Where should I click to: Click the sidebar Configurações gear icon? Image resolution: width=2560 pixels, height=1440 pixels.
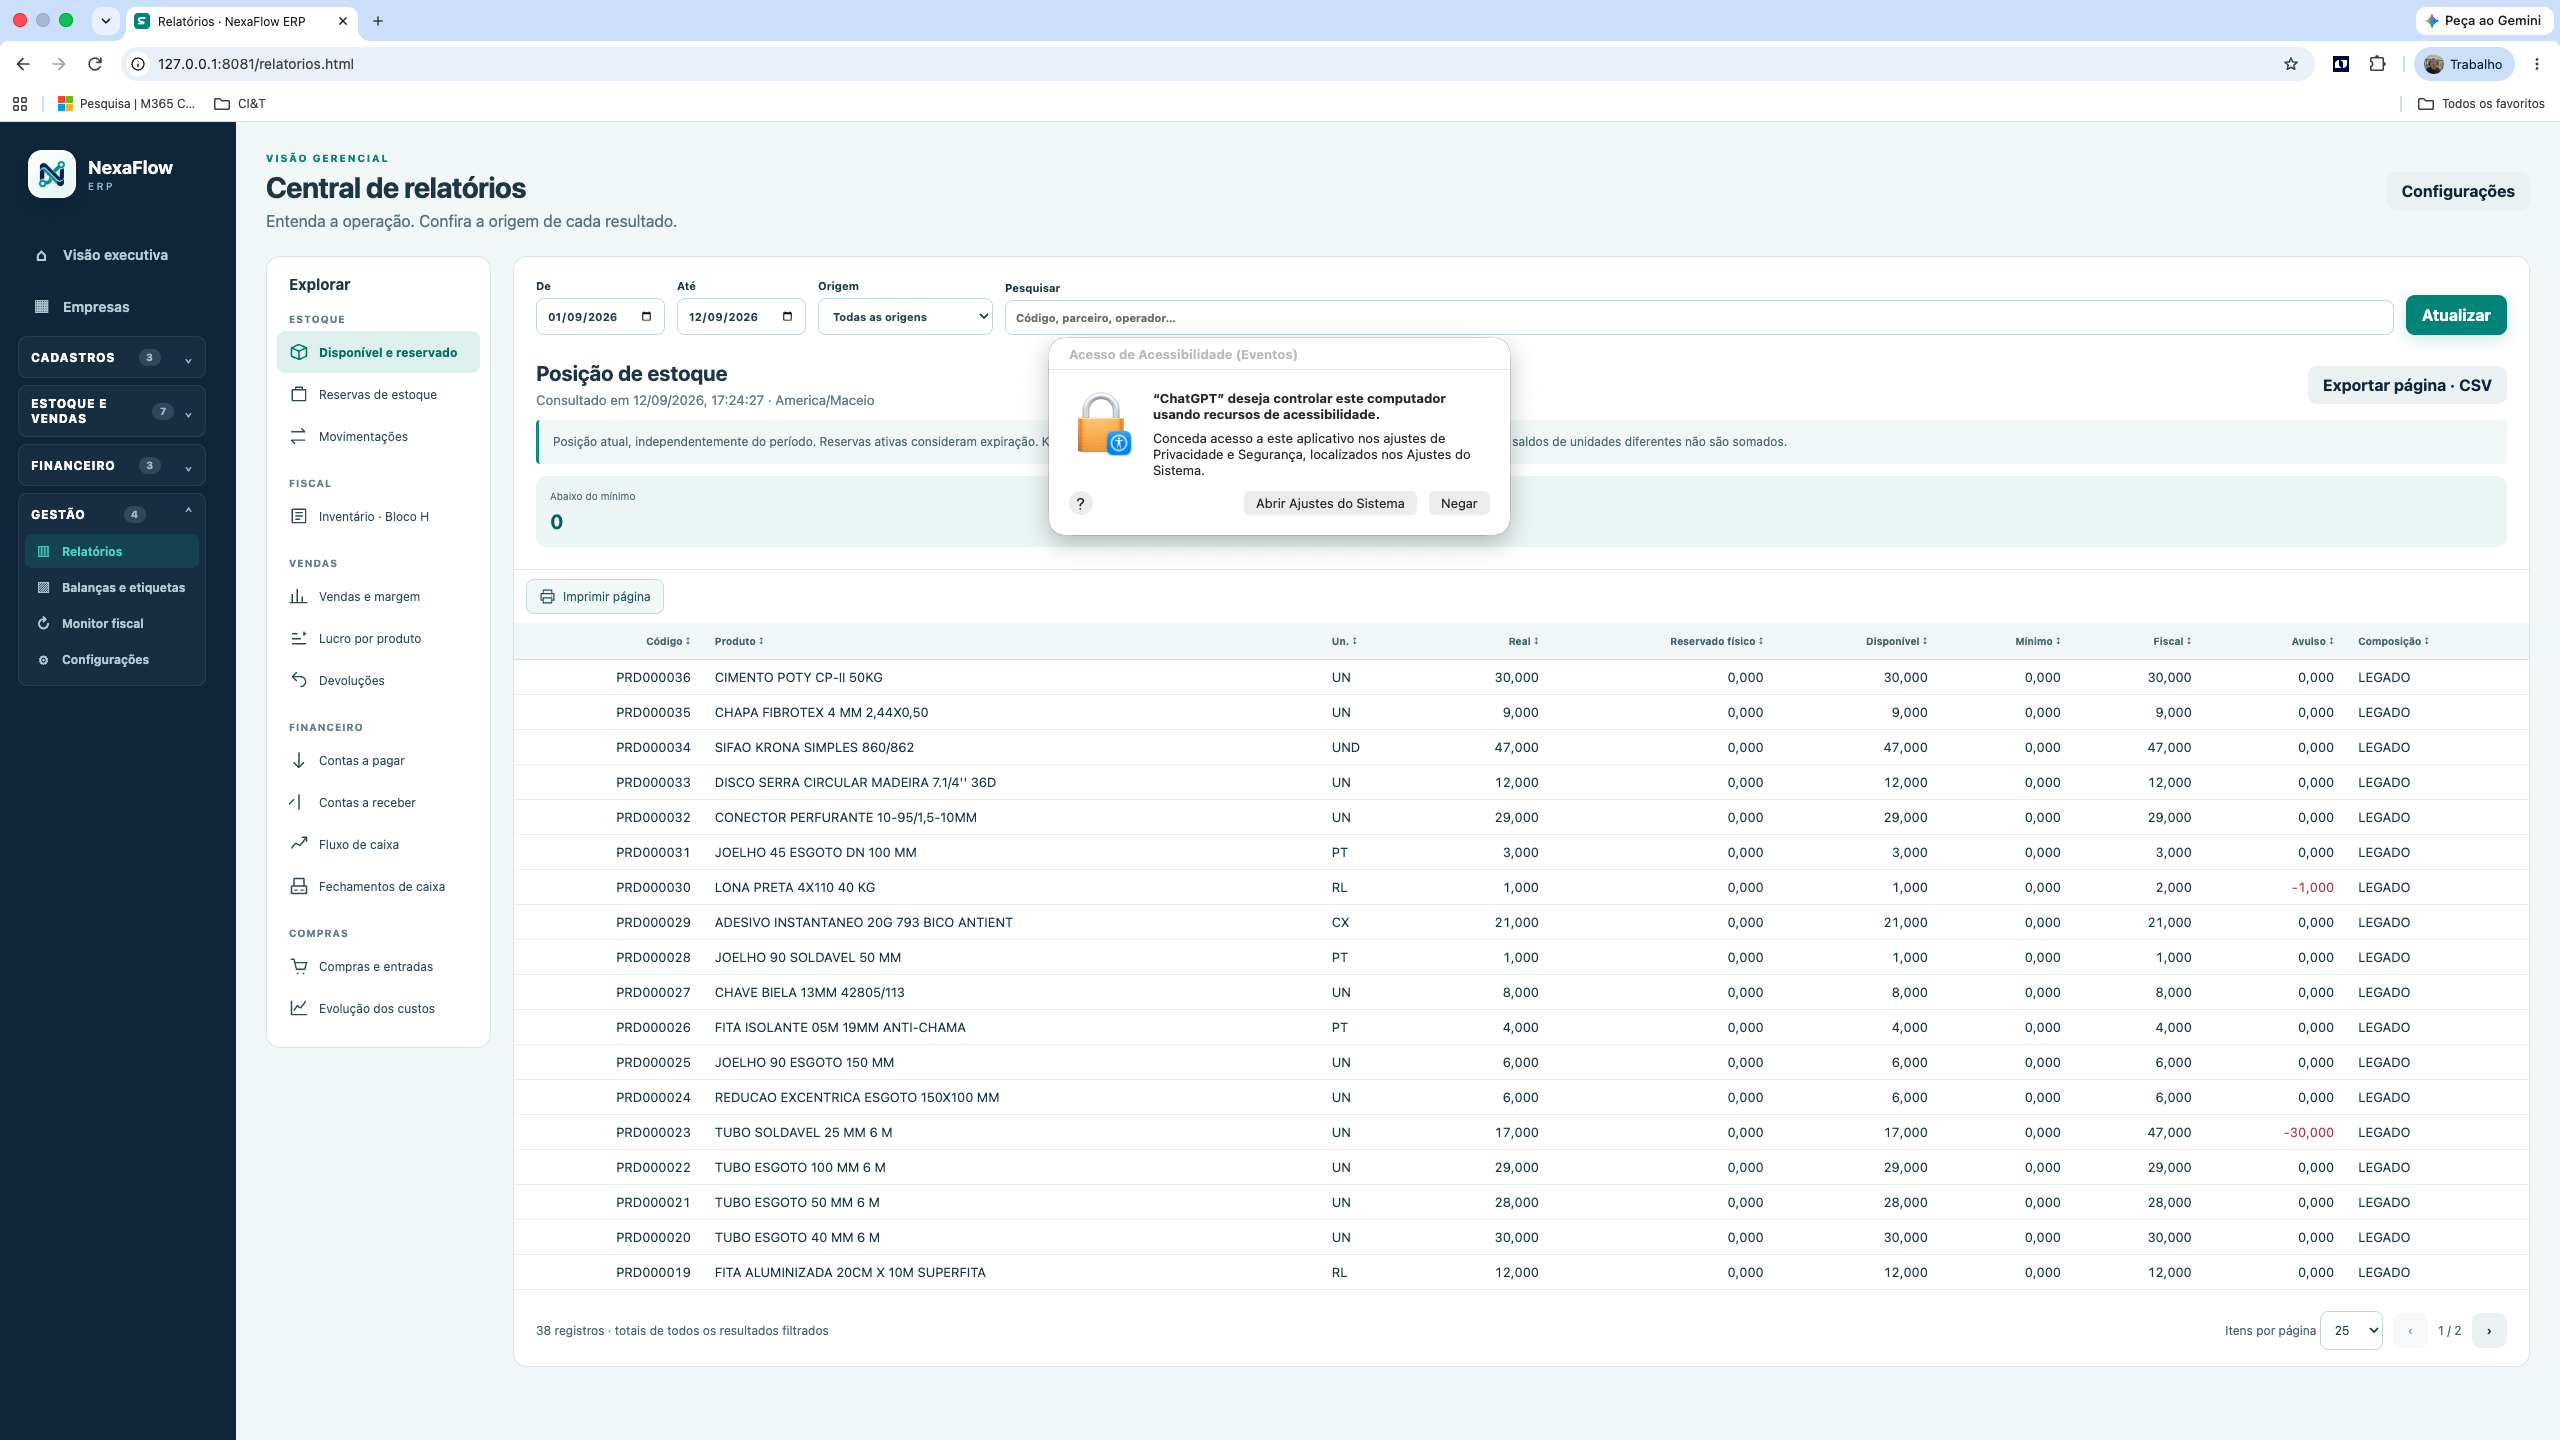[x=43, y=660]
